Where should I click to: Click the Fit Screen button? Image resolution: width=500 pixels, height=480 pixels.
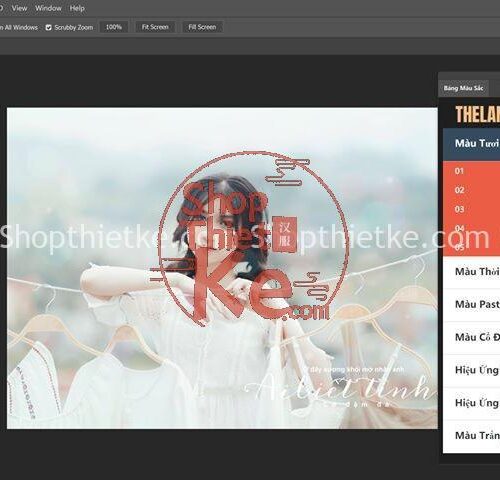pos(155,27)
